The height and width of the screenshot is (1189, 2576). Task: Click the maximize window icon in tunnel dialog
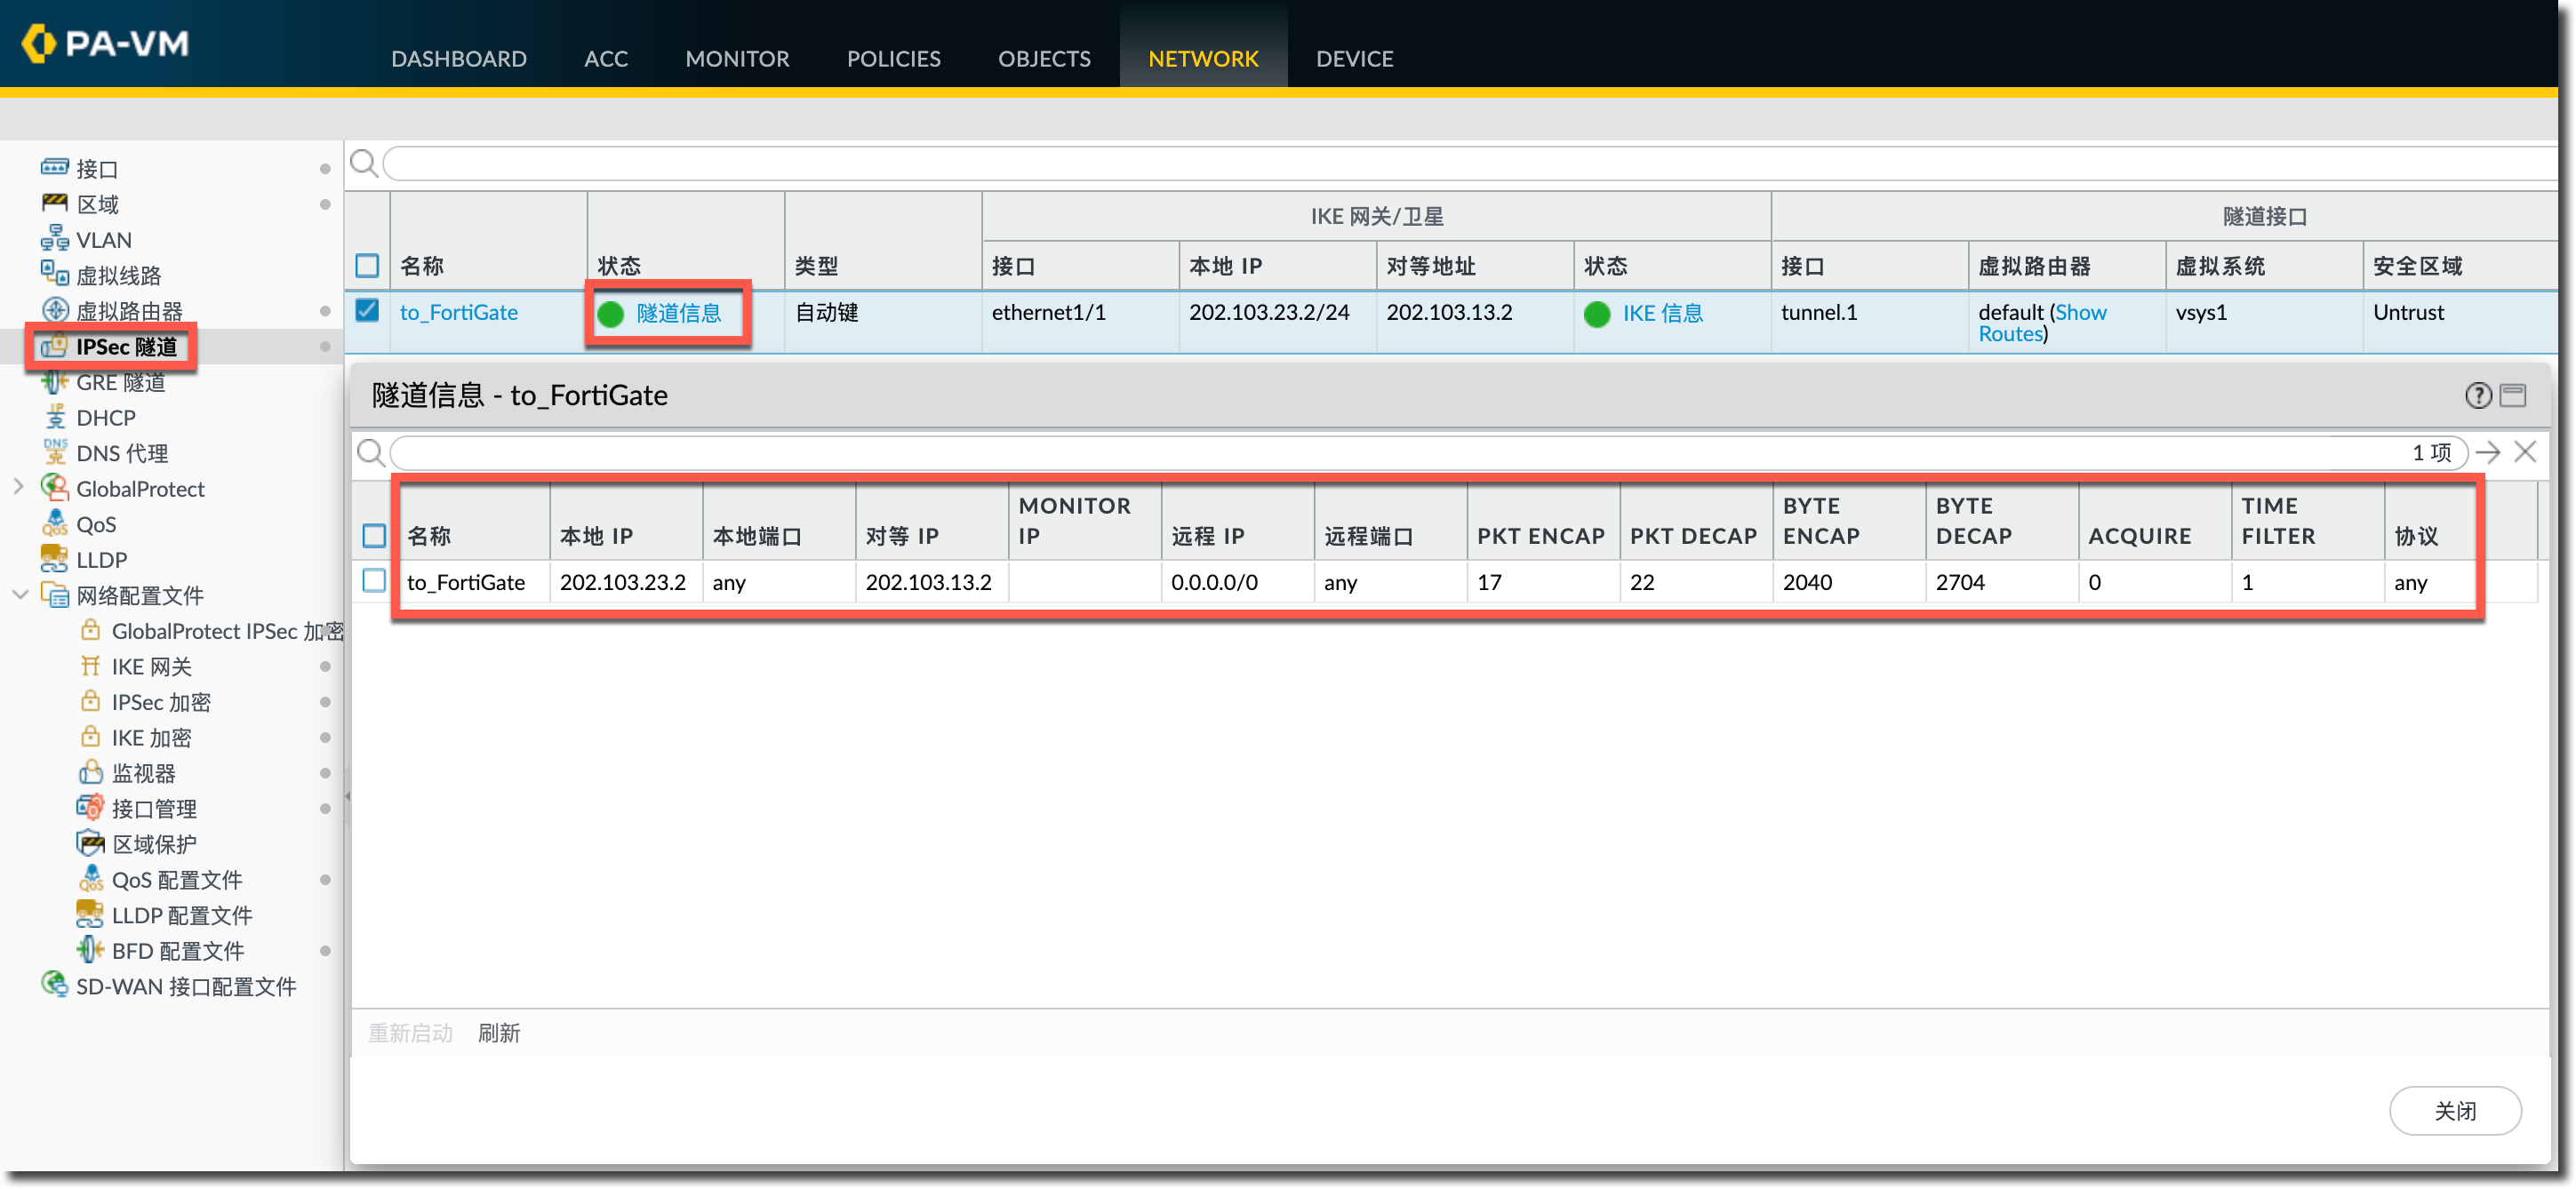point(2512,396)
